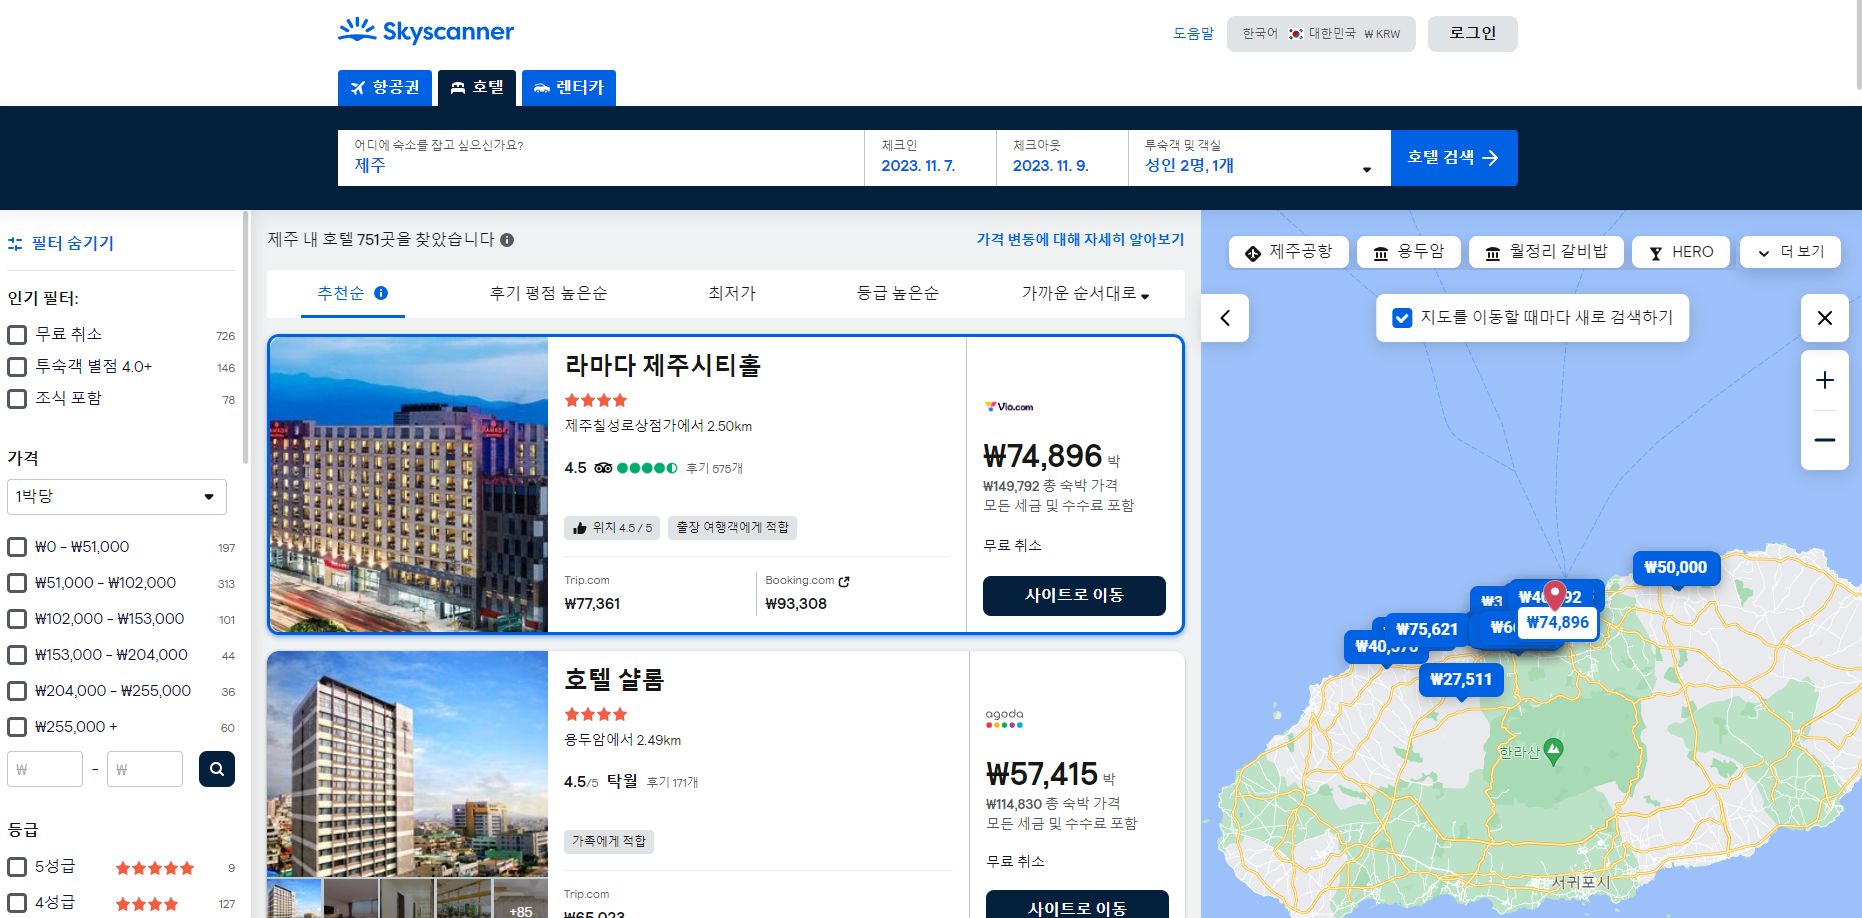Check the 무료 취소 filter

pyautogui.click(x=17, y=335)
